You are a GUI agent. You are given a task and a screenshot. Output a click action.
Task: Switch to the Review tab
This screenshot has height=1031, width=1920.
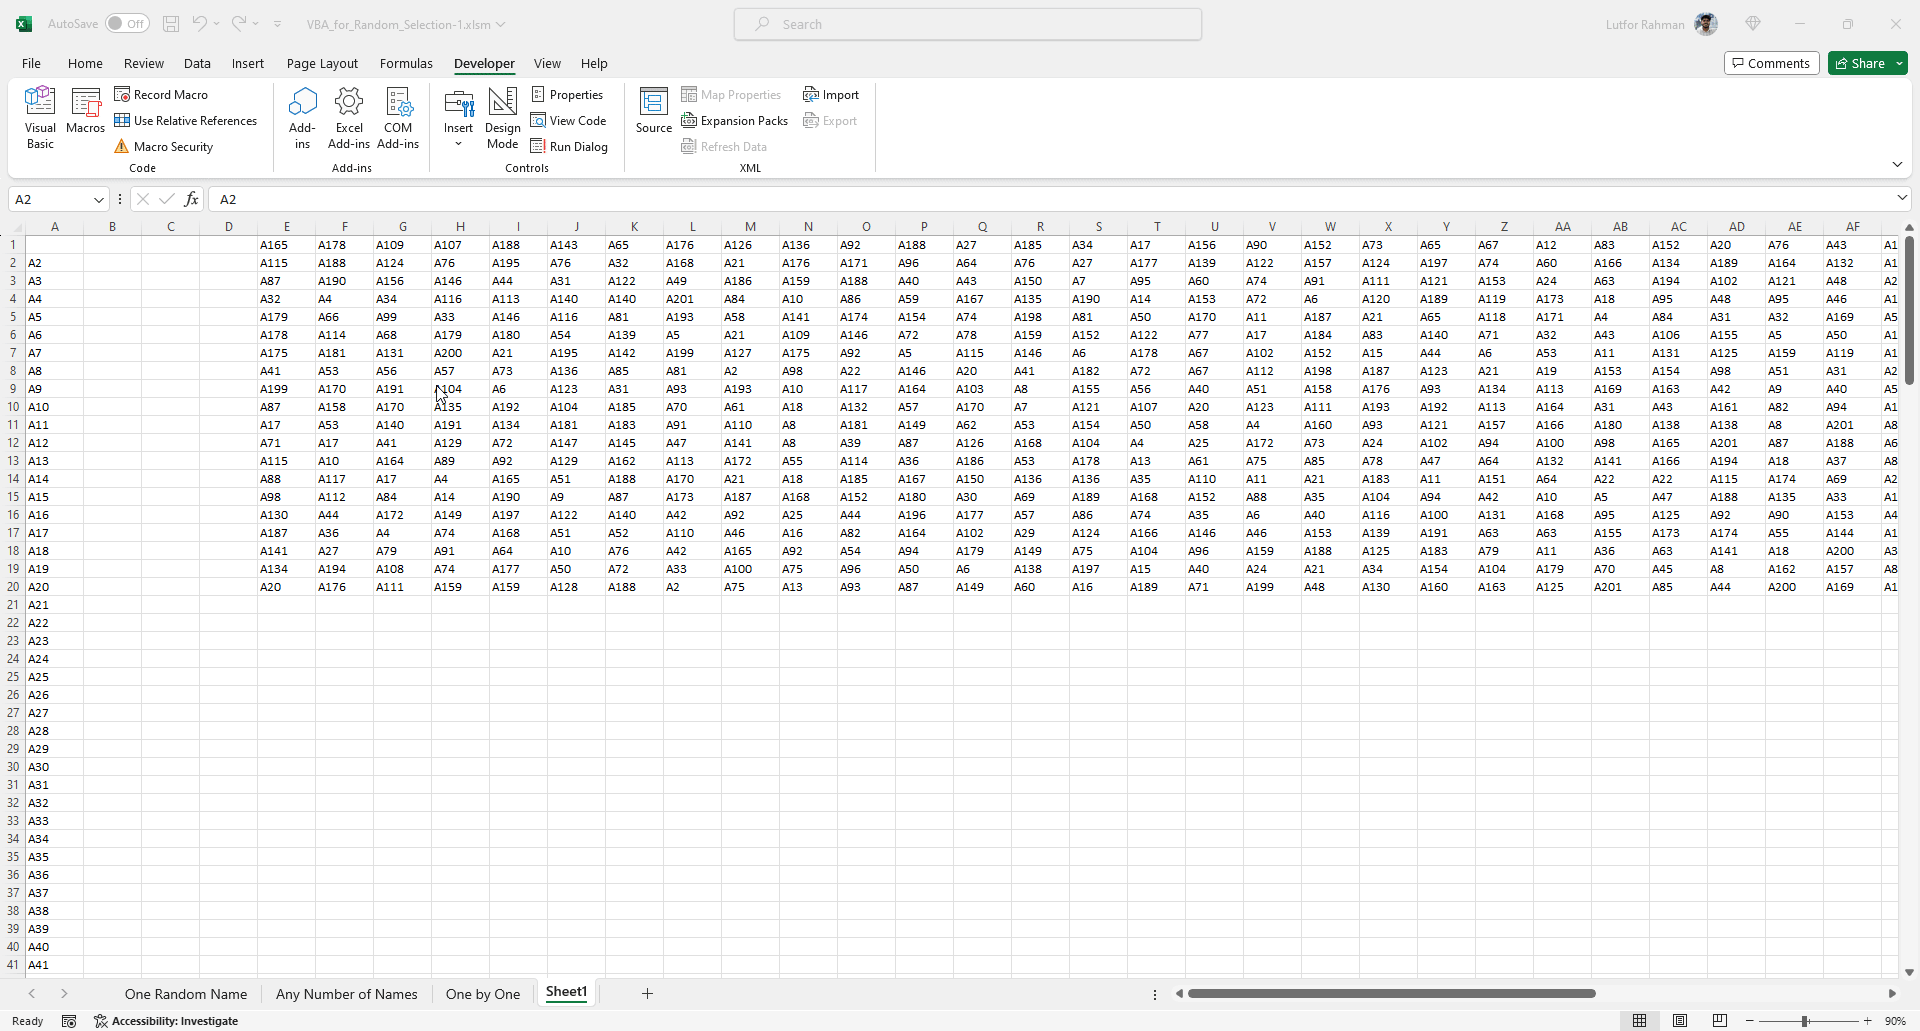143,63
